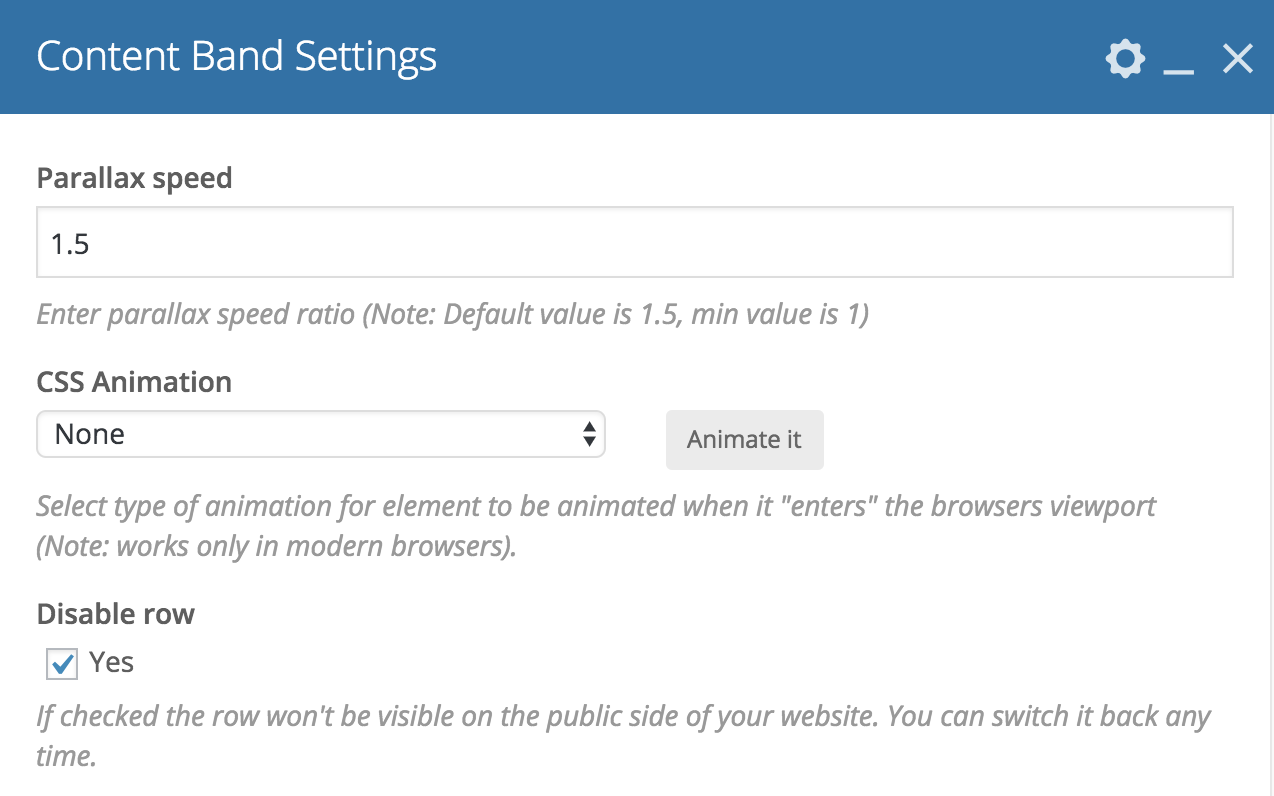Click the Yes label beside the checkbox
Screen dimensions: 1274x796
[x=111, y=662]
